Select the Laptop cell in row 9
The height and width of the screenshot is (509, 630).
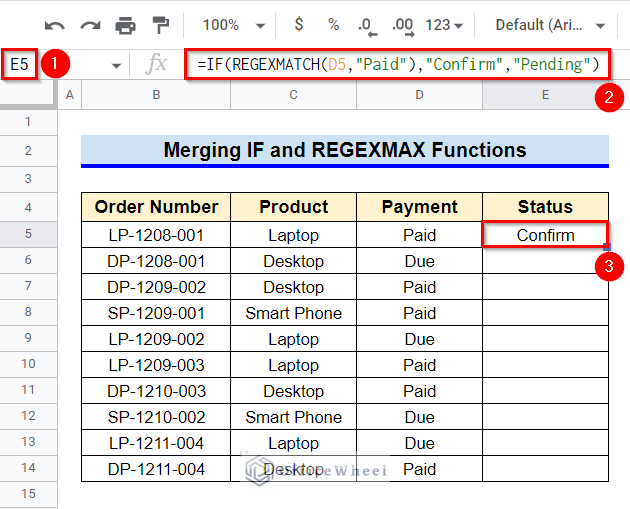pyautogui.click(x=293, y=339)
